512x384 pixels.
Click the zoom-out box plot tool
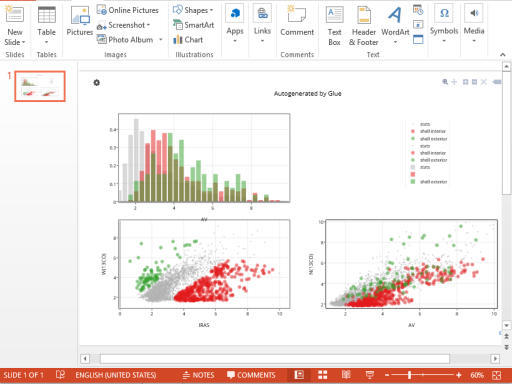point(474,82)
